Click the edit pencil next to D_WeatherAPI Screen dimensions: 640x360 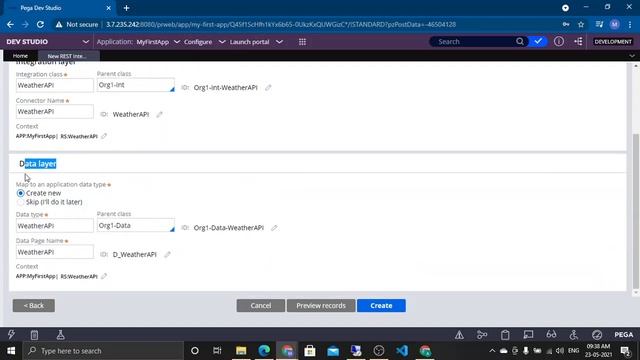(x=167, y=254)
